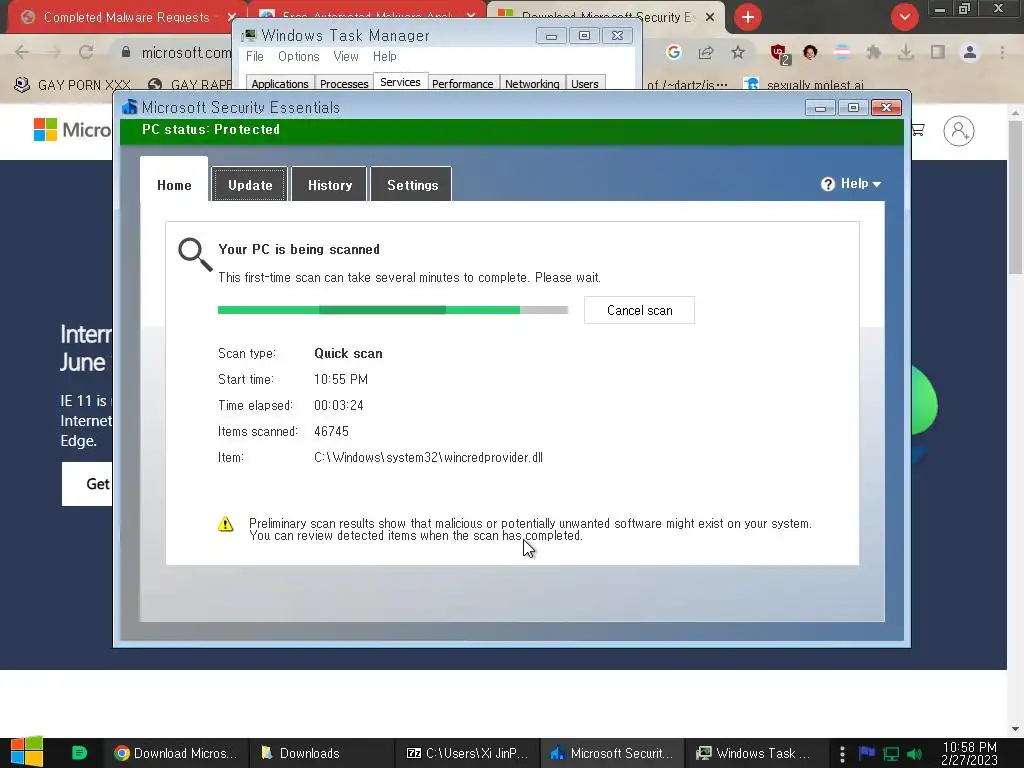Switch to Task Manager Networking tab
1024x768 pixels.
pos(532,84)
